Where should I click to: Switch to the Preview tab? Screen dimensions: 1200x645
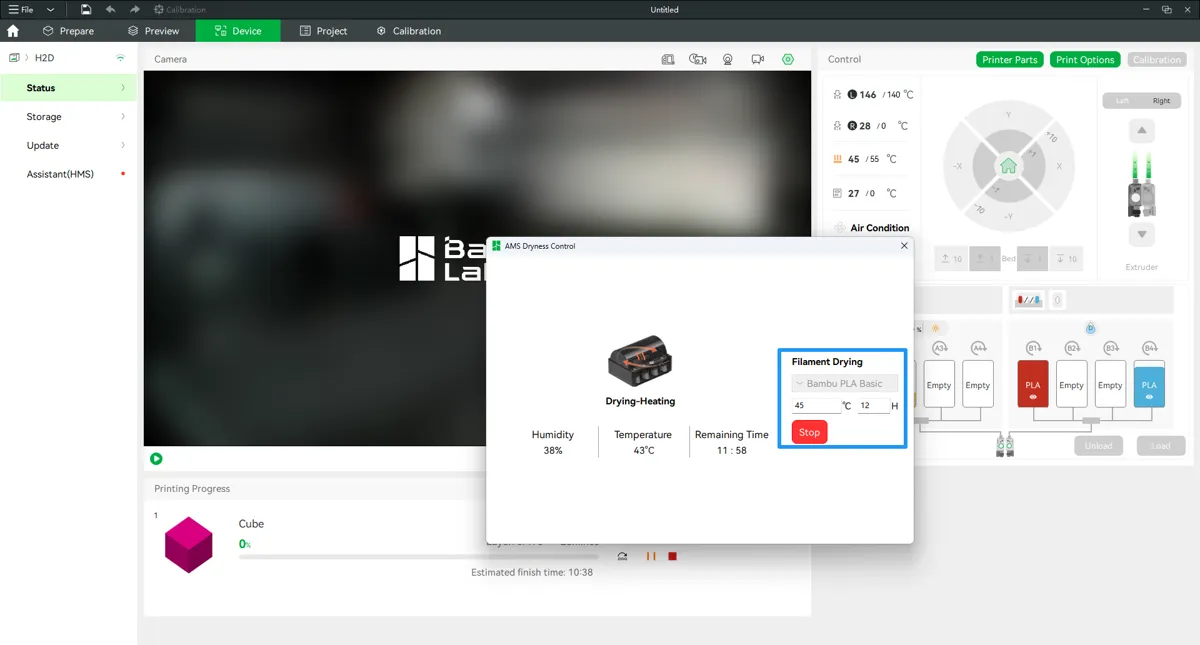click(x=154, y=31)
